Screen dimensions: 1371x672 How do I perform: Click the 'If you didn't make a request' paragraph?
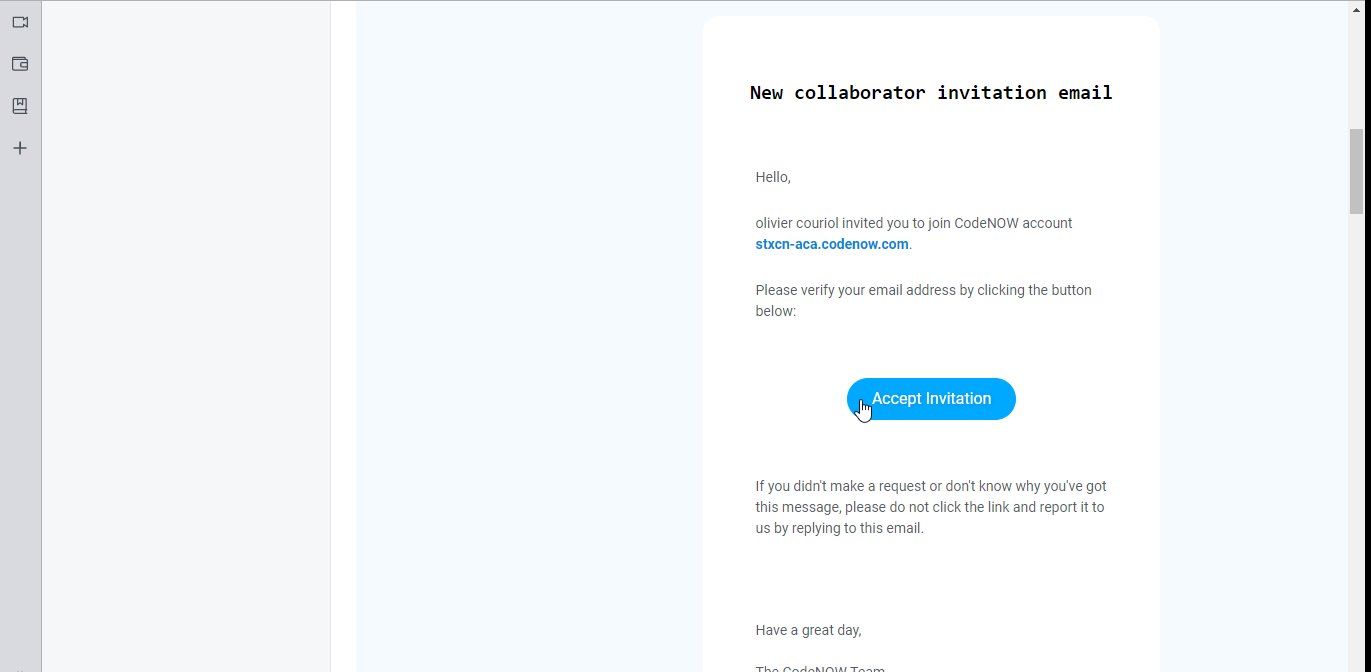tap(931, 507)
